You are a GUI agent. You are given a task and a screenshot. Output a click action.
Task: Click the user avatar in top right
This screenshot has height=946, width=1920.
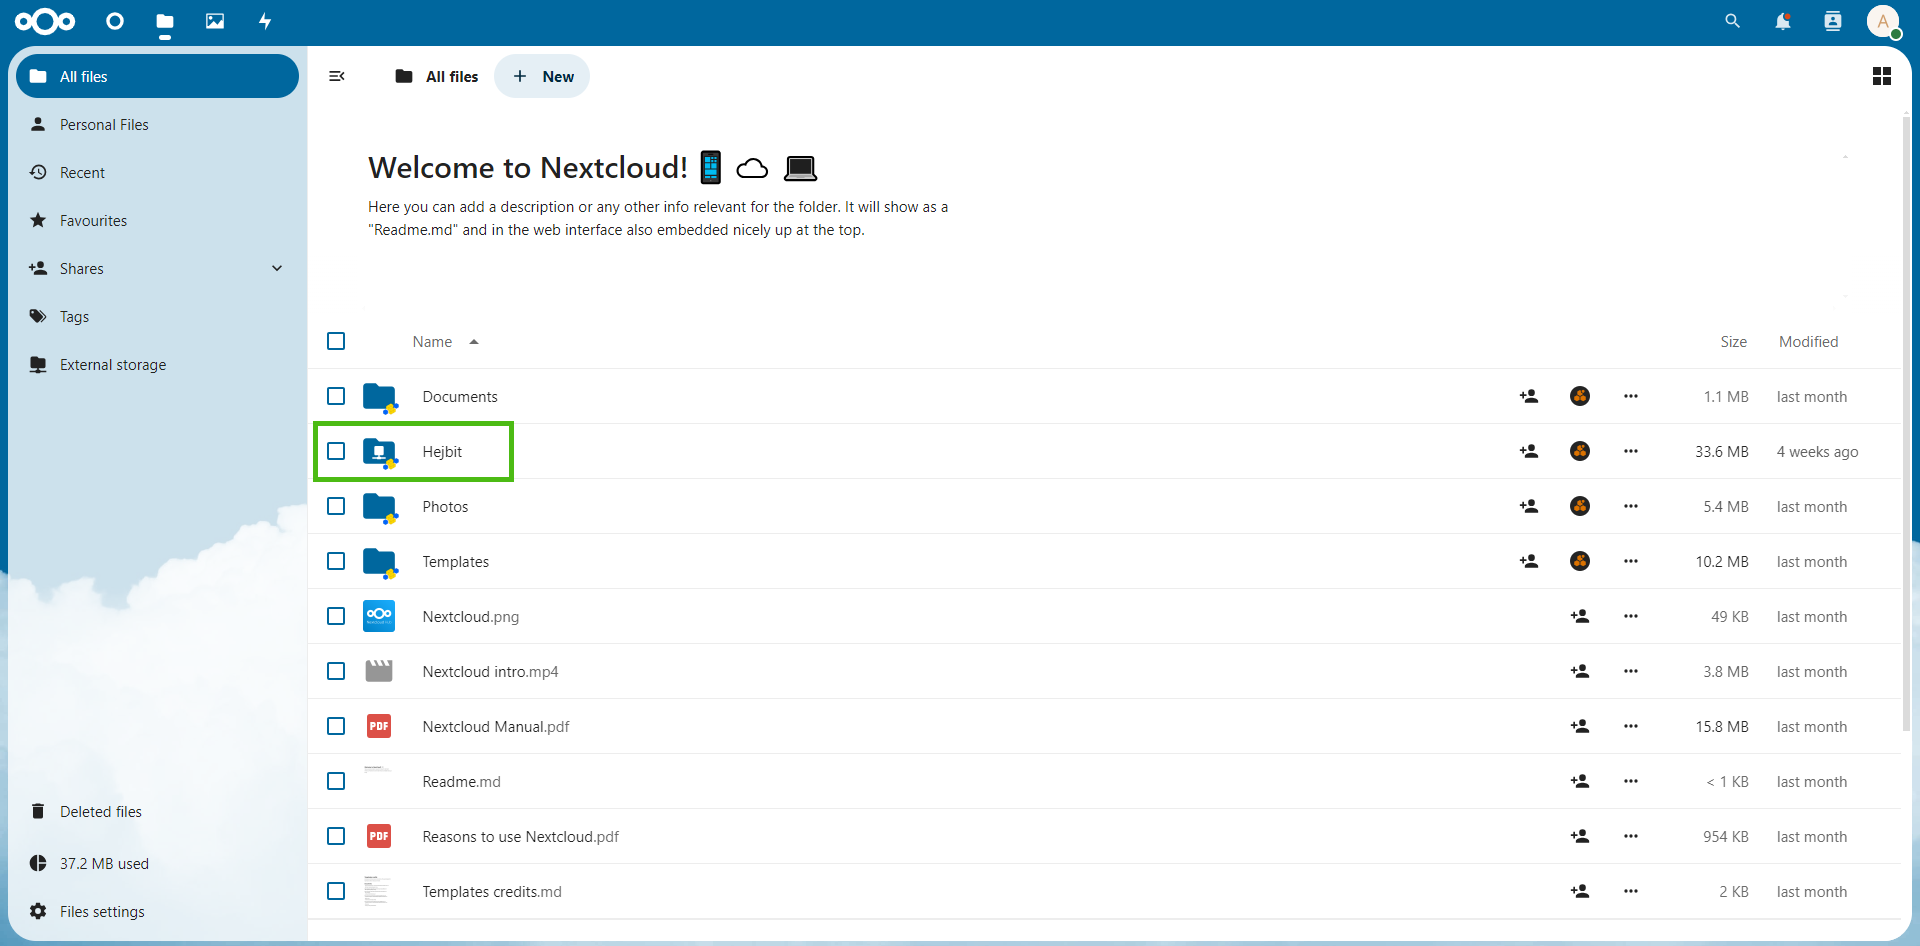1883,21
